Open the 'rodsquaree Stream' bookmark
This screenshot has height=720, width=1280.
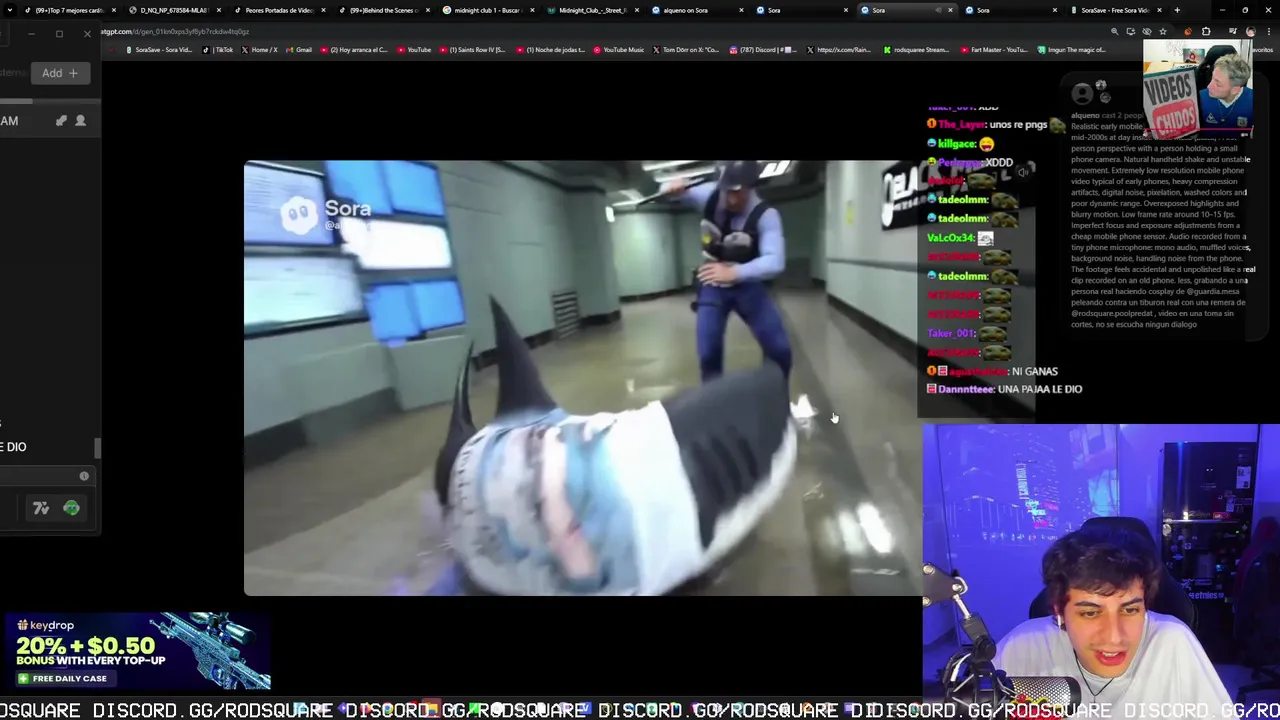coord(917,50)
